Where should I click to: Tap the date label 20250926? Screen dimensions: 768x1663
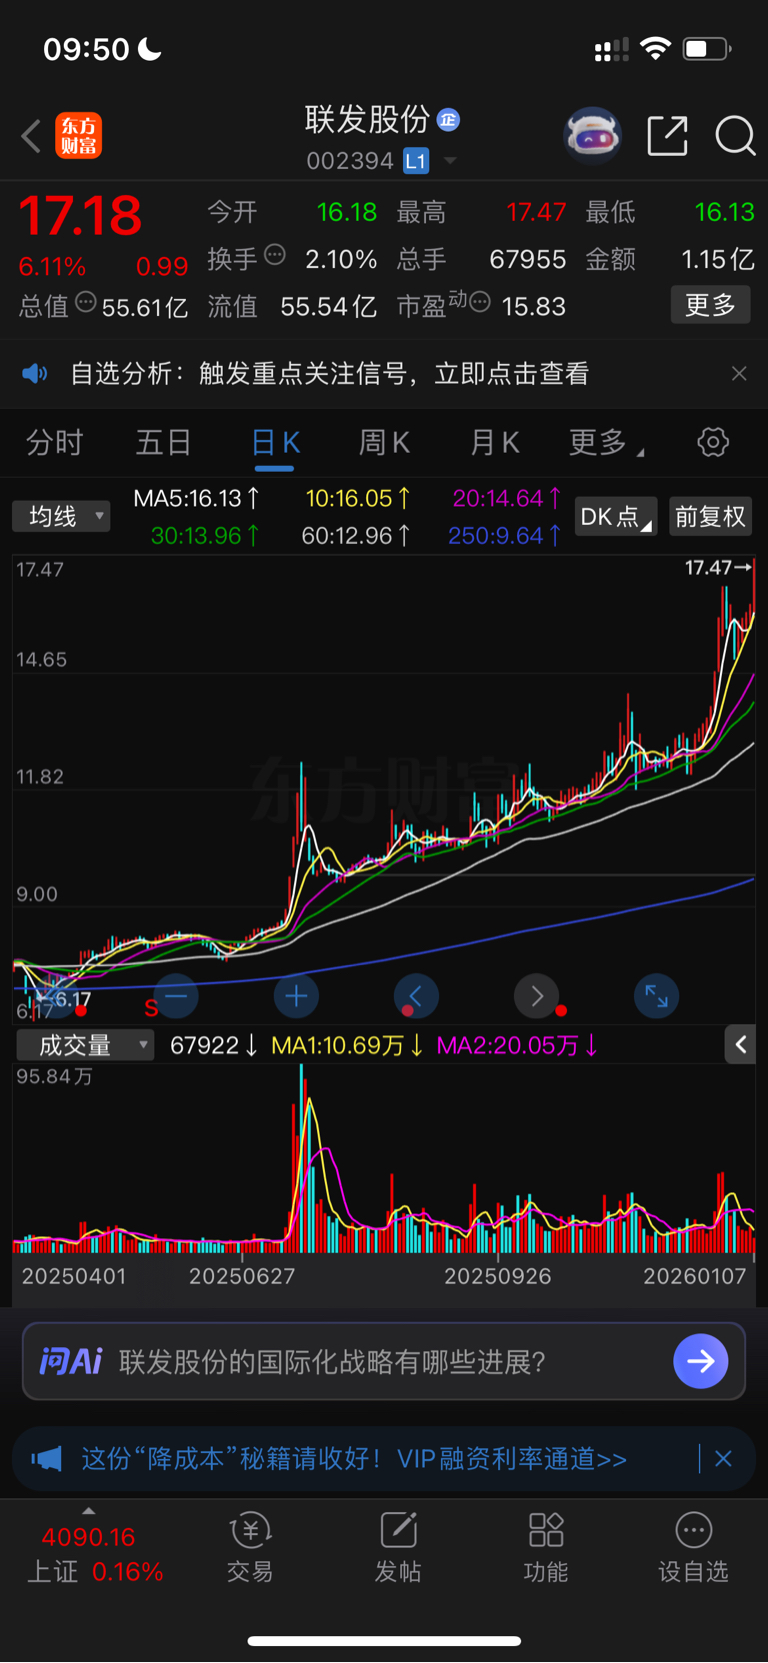pos(497,1276)
